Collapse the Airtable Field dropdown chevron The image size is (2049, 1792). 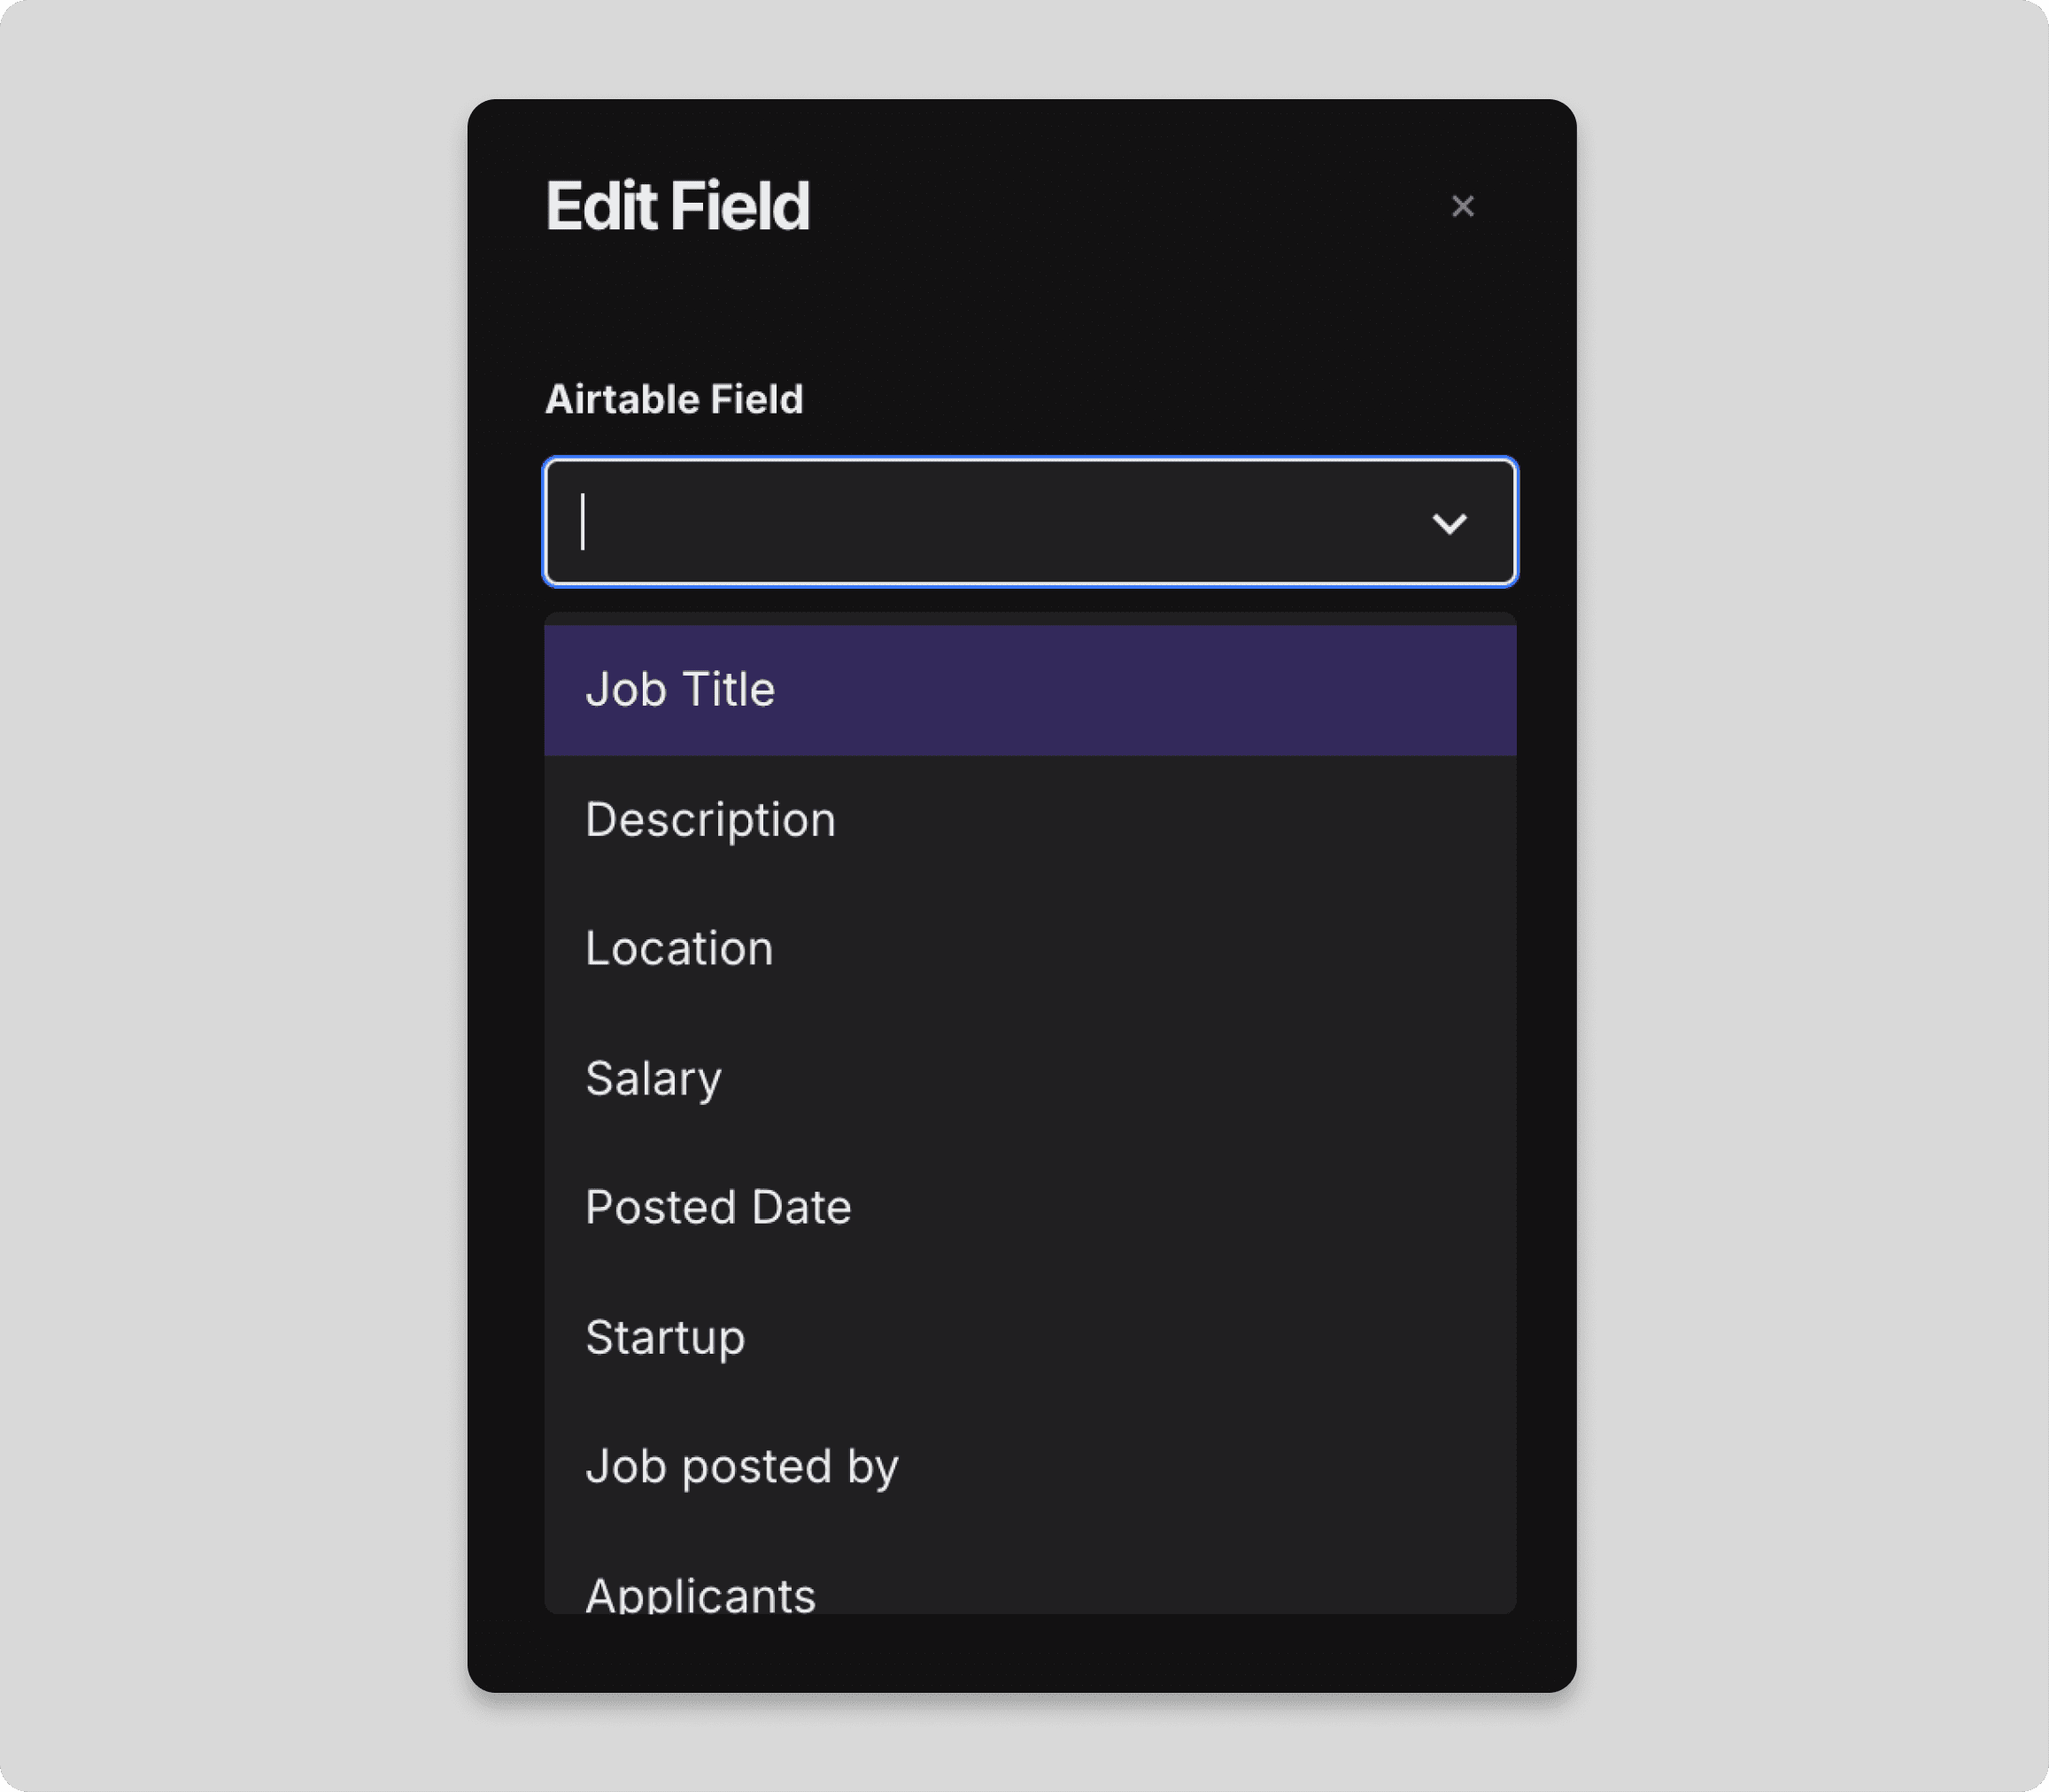(x=1449, y=523)
